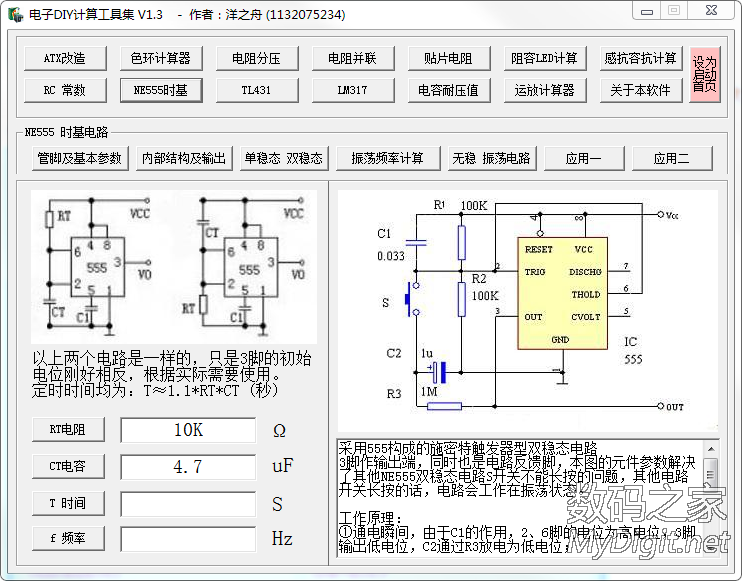
Task: Click inside the 采用555构成的施密特触发器 description text
Action: [520, 498]
